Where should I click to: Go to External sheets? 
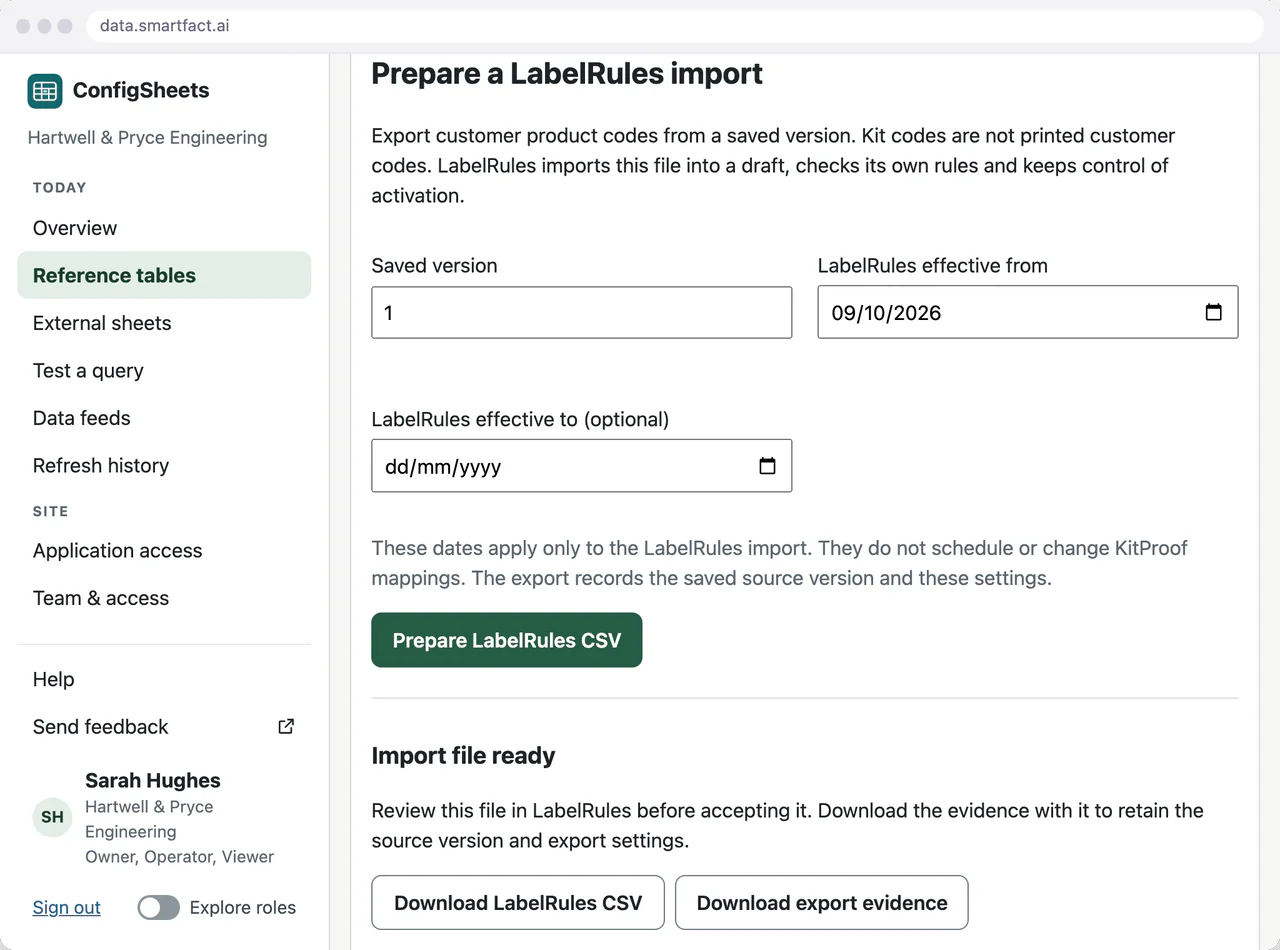pyautogui.click(x=164, y=323)
